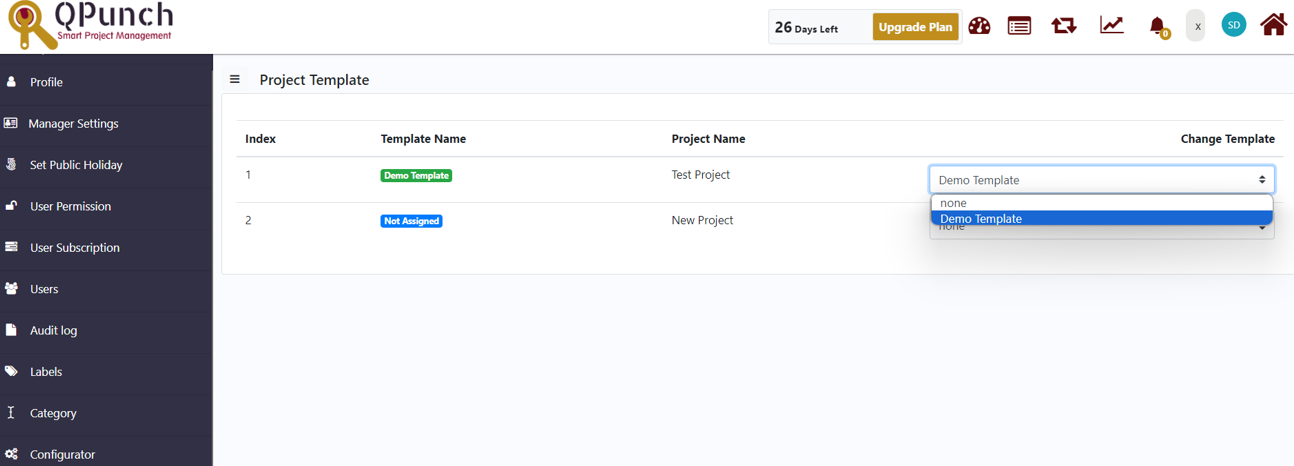Open the line chart reports icon
This screenshot has width=1294, height=466.
point(1112,25)
